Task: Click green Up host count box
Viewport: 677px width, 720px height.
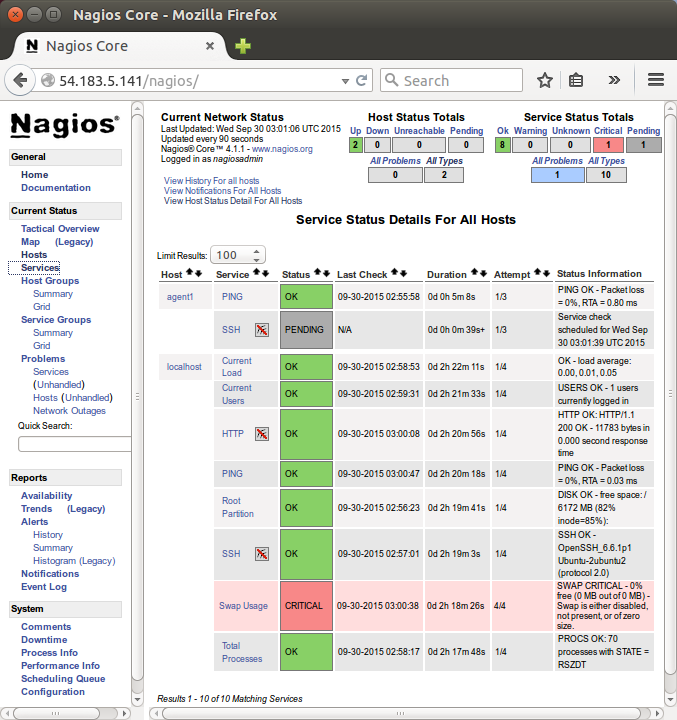Action: click(x=355, y=145)
